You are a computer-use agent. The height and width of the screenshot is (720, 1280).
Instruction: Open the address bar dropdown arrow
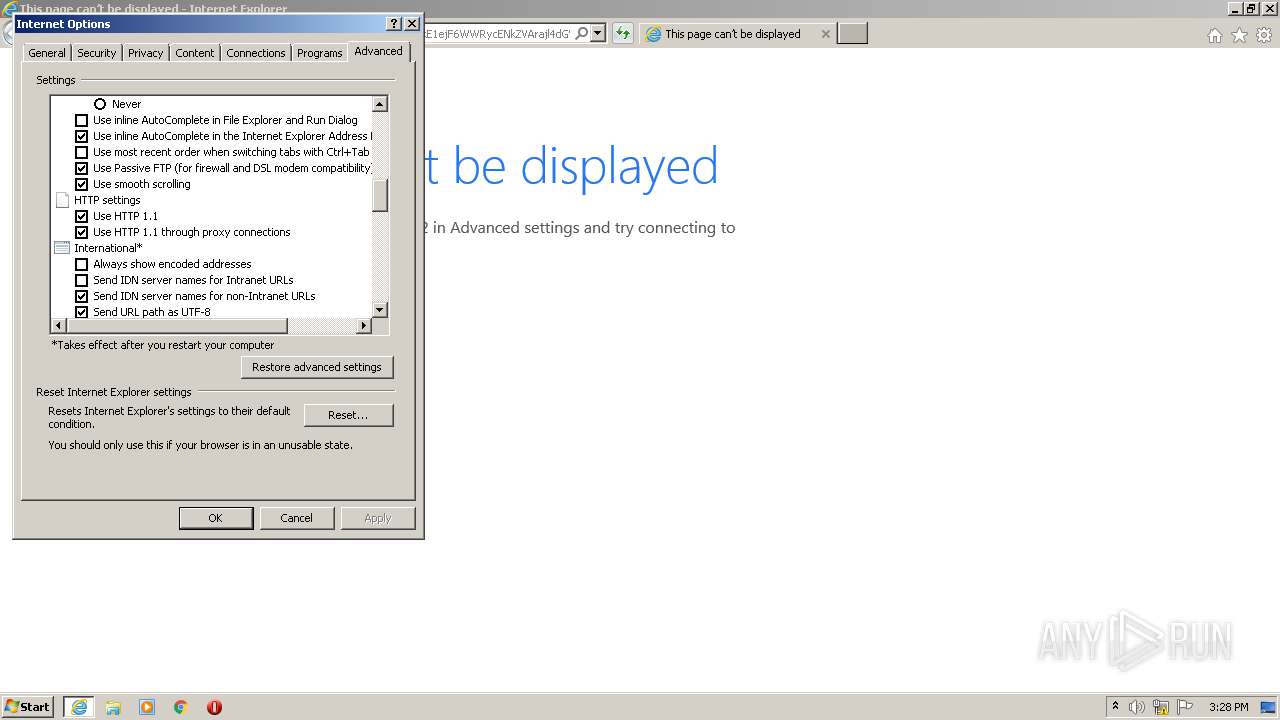point(598,33)
